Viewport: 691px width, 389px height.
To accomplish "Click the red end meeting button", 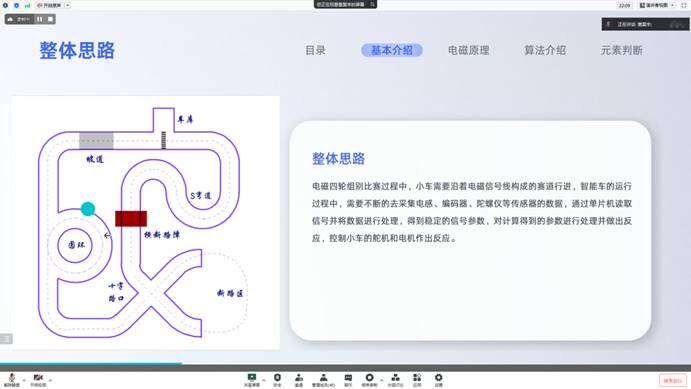I will coord(673,380).
